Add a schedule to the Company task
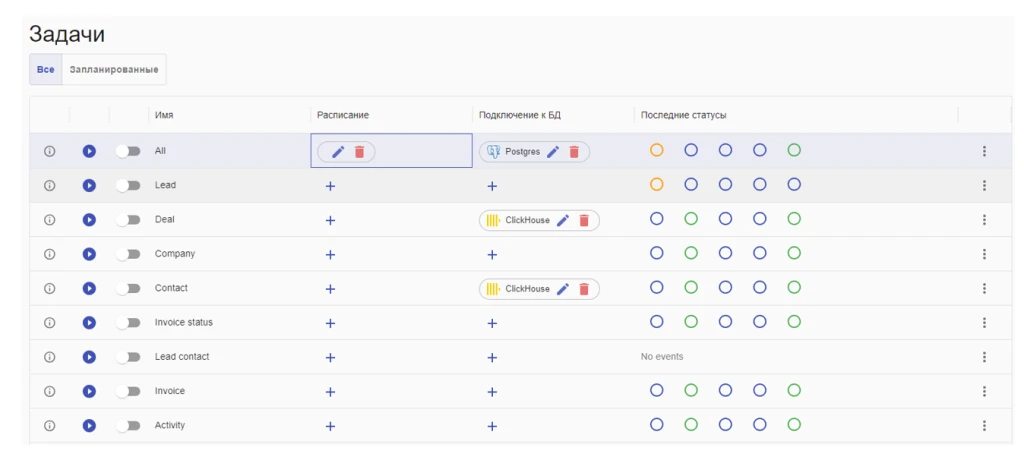This screenshot has width=1024, height=460. click(330, 254)
